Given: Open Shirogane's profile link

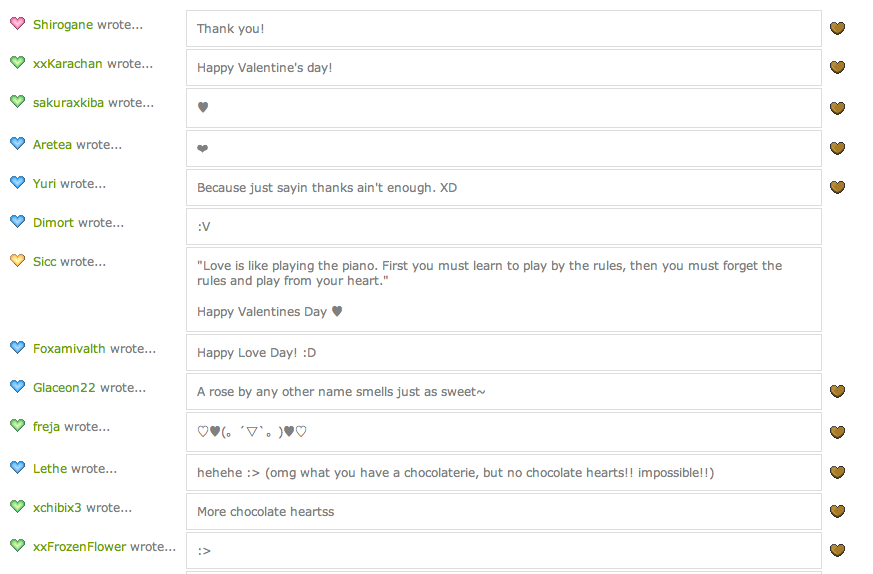Looking at the screenshot, I should tap(63, 24).
